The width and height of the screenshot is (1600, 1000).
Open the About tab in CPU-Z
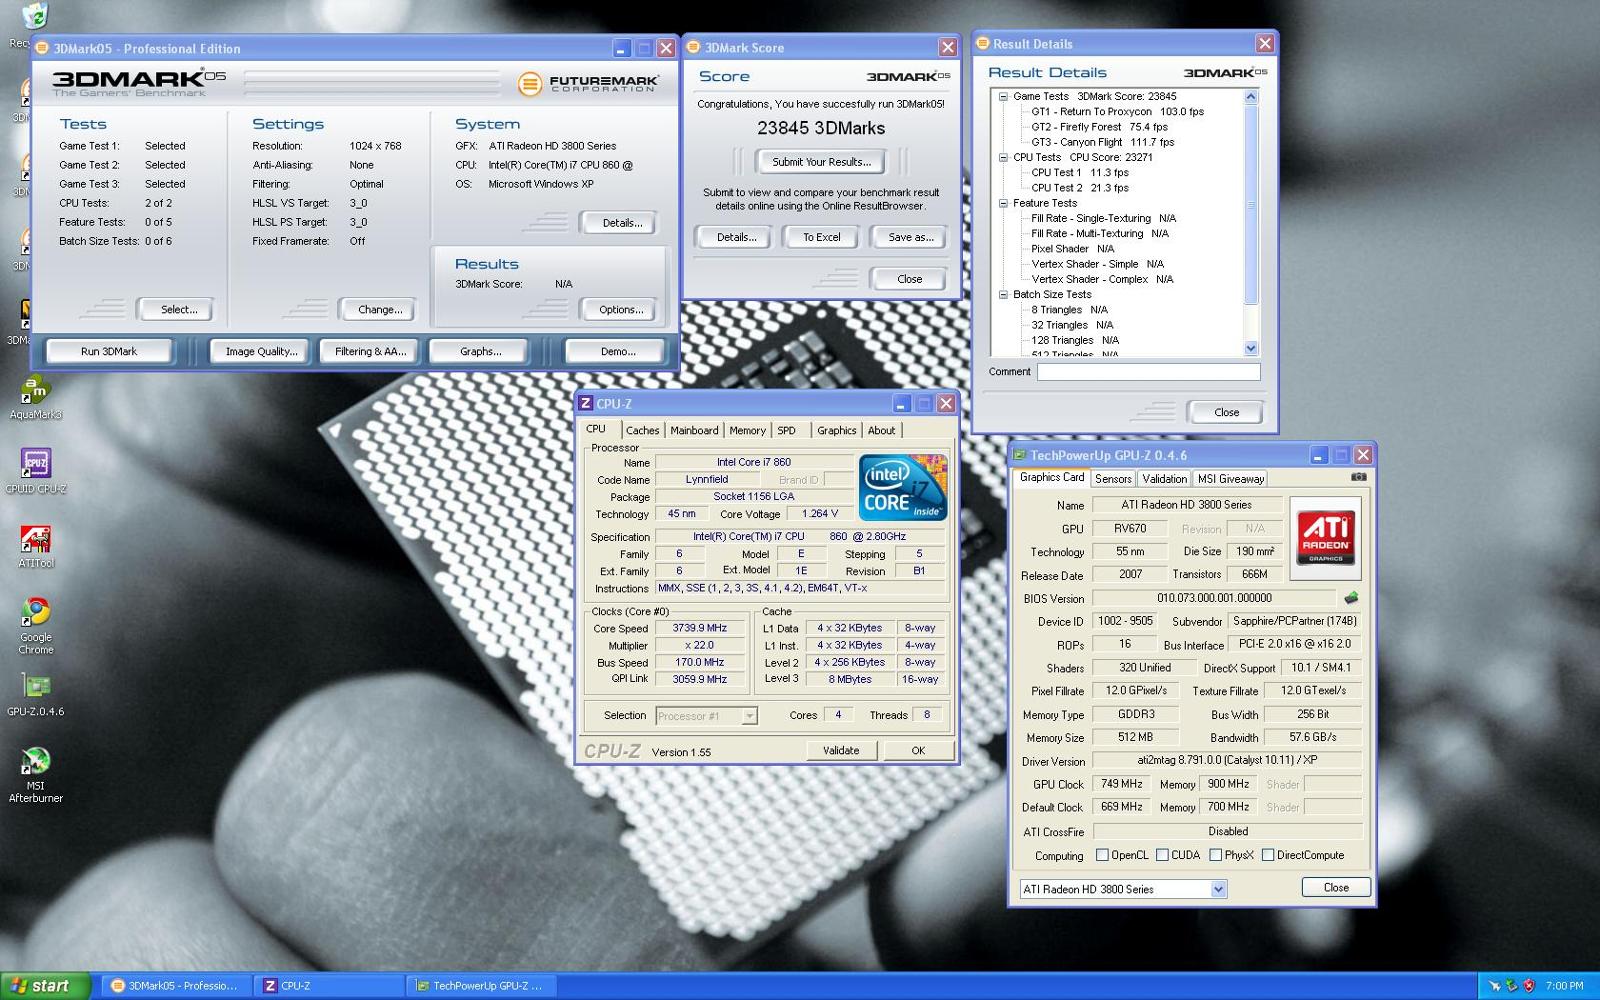(x=881, y=430)
